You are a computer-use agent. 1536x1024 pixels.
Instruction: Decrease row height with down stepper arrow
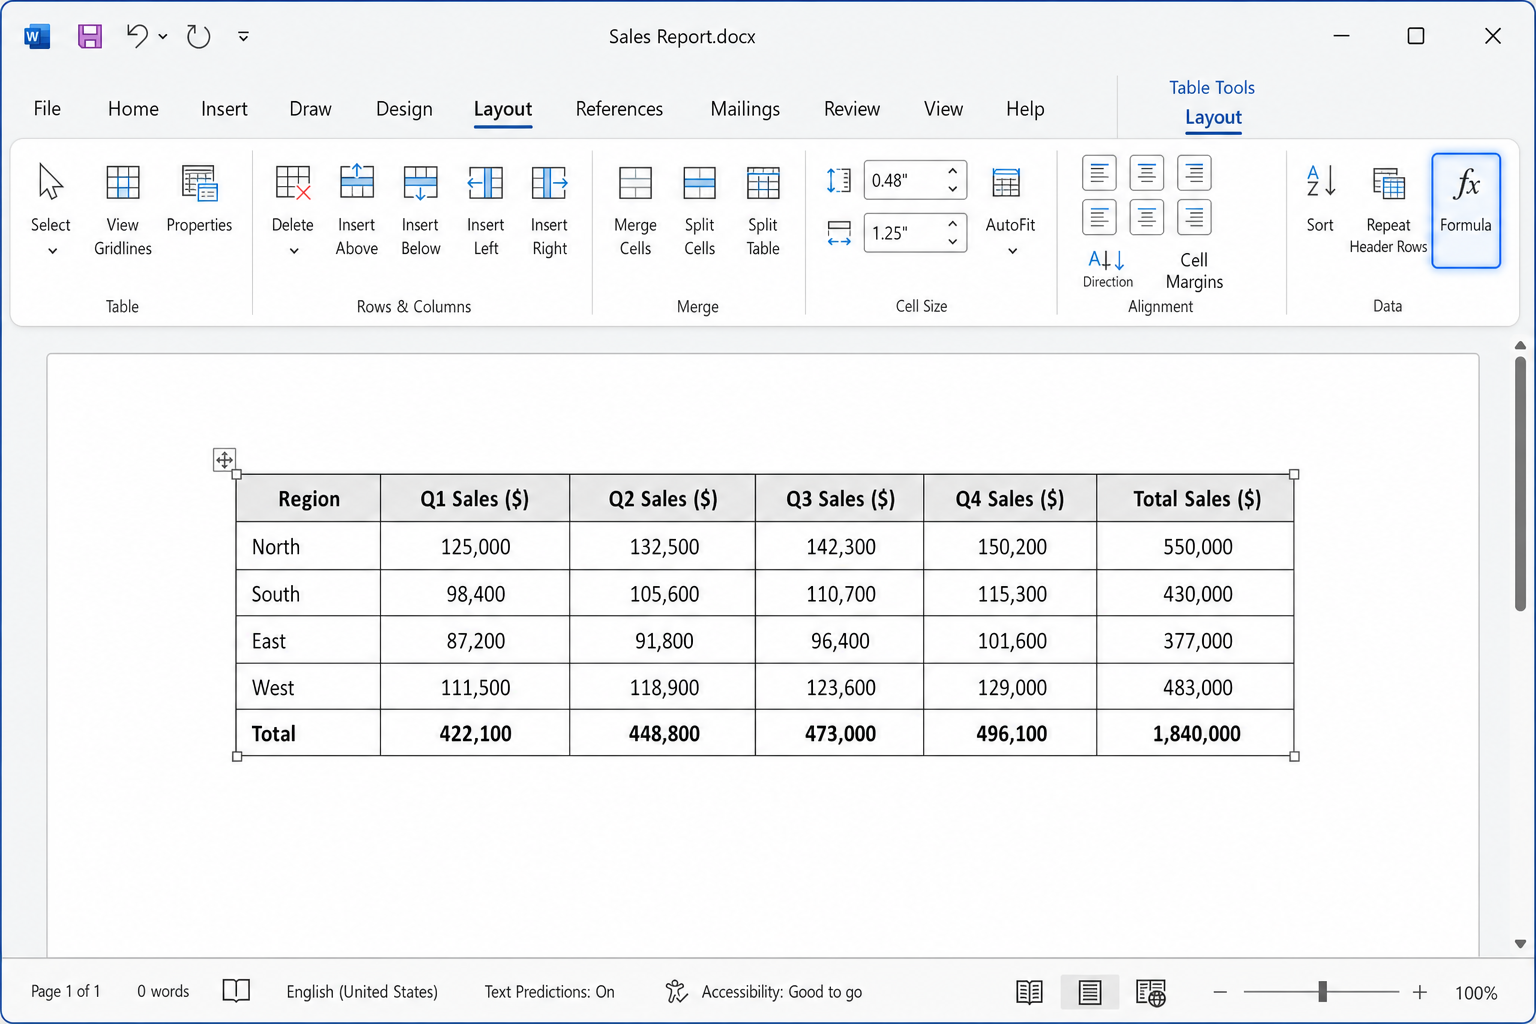[953, 189]
